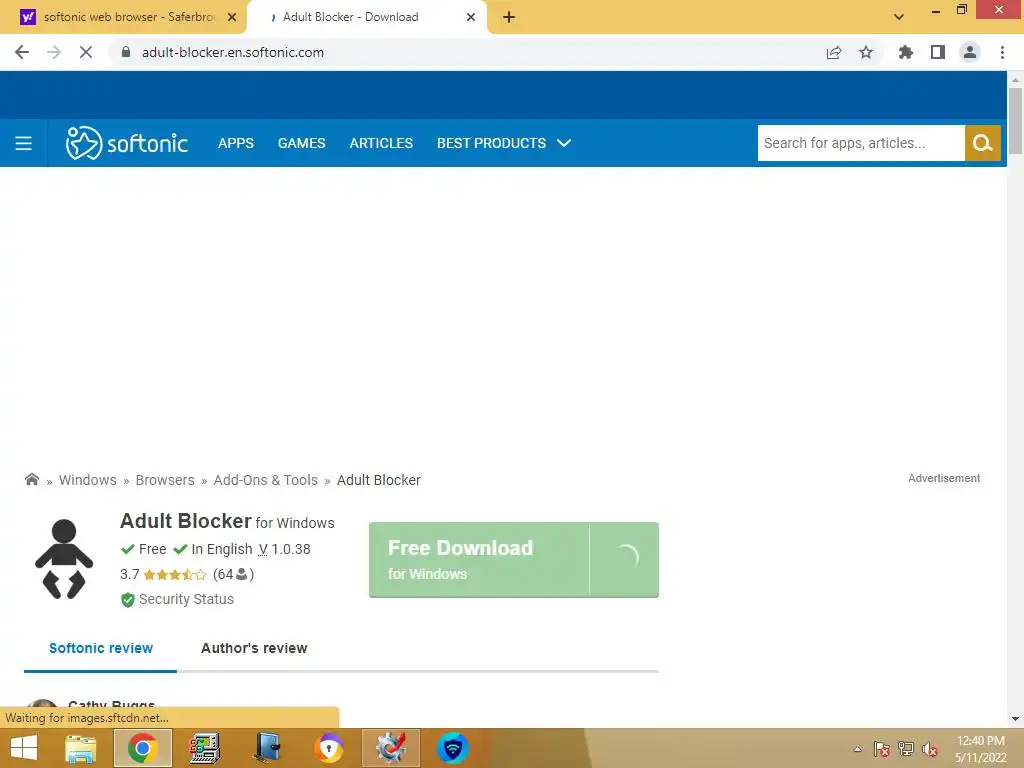Show hidden system tray icons

pyautogui.click(x=857, y=749)
